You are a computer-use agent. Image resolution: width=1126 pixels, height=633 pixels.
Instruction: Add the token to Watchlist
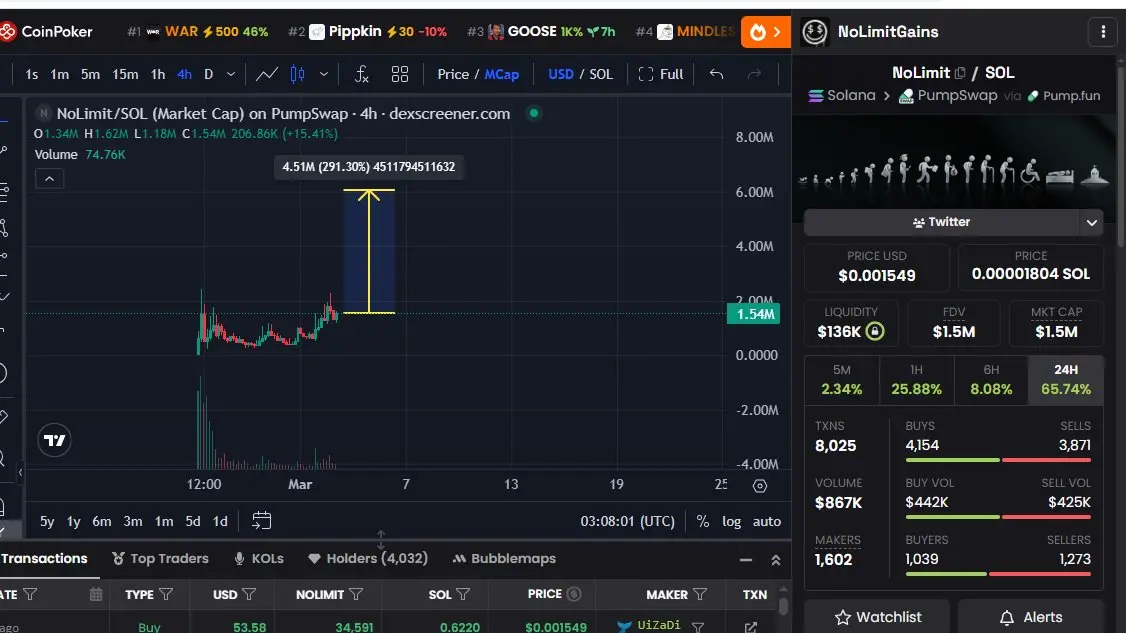pos(878,616)
